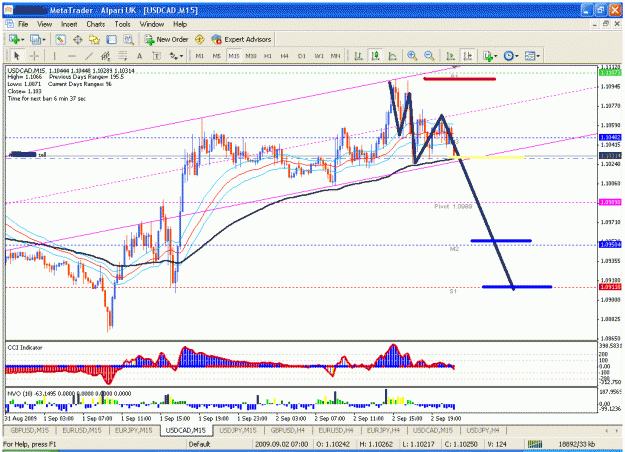The height and width of the screenshot is (452, 625).
Task: Select the text 'A' drawing tool
Action: pos(140,56)
